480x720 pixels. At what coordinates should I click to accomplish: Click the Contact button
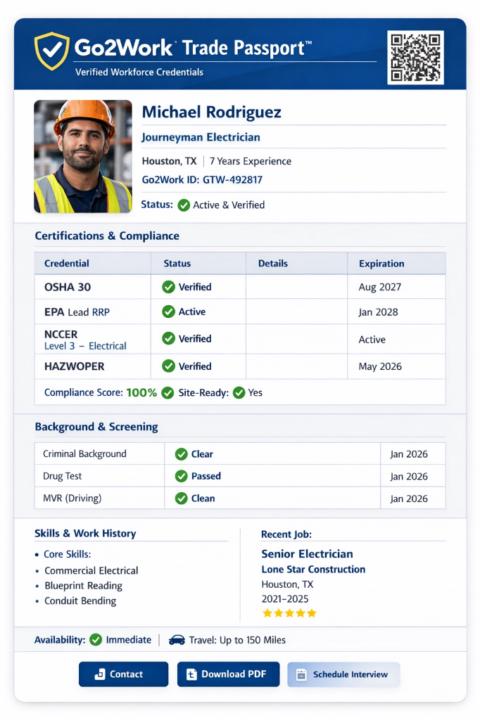123,674
